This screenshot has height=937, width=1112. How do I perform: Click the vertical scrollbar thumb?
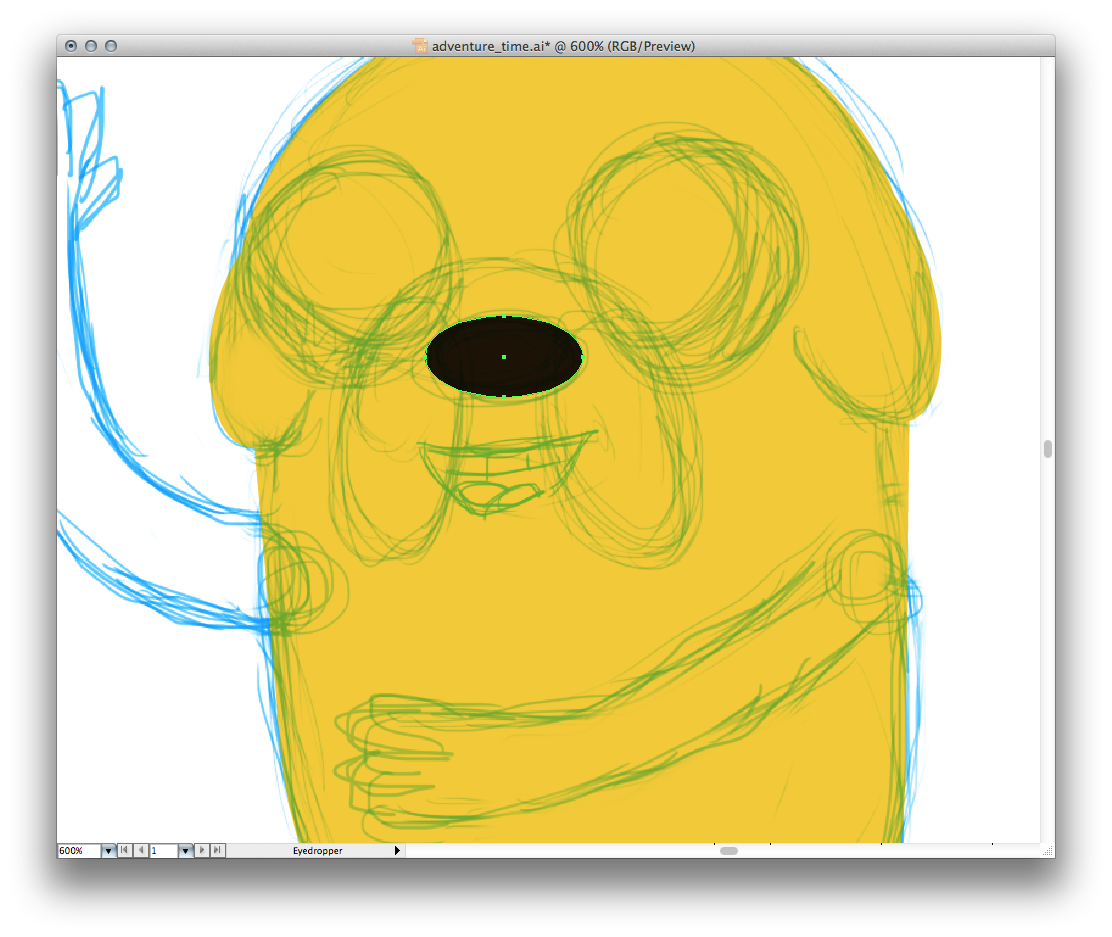pyautogui.click(x=1047, y=449)
